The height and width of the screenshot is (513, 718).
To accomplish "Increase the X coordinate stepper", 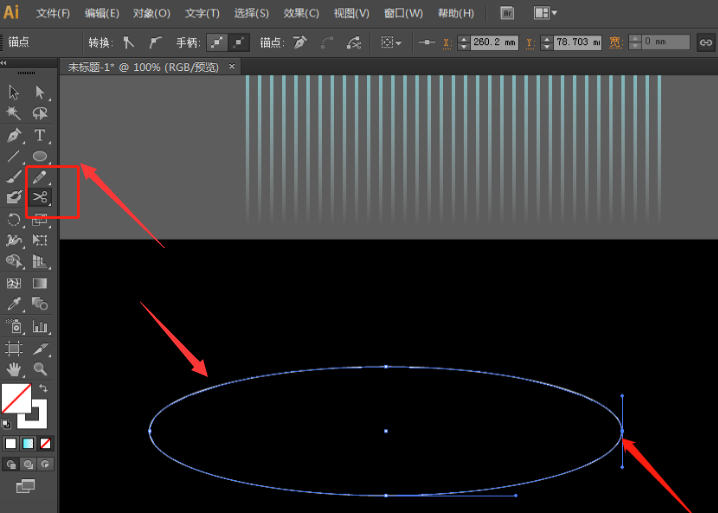I will [463, 39].
